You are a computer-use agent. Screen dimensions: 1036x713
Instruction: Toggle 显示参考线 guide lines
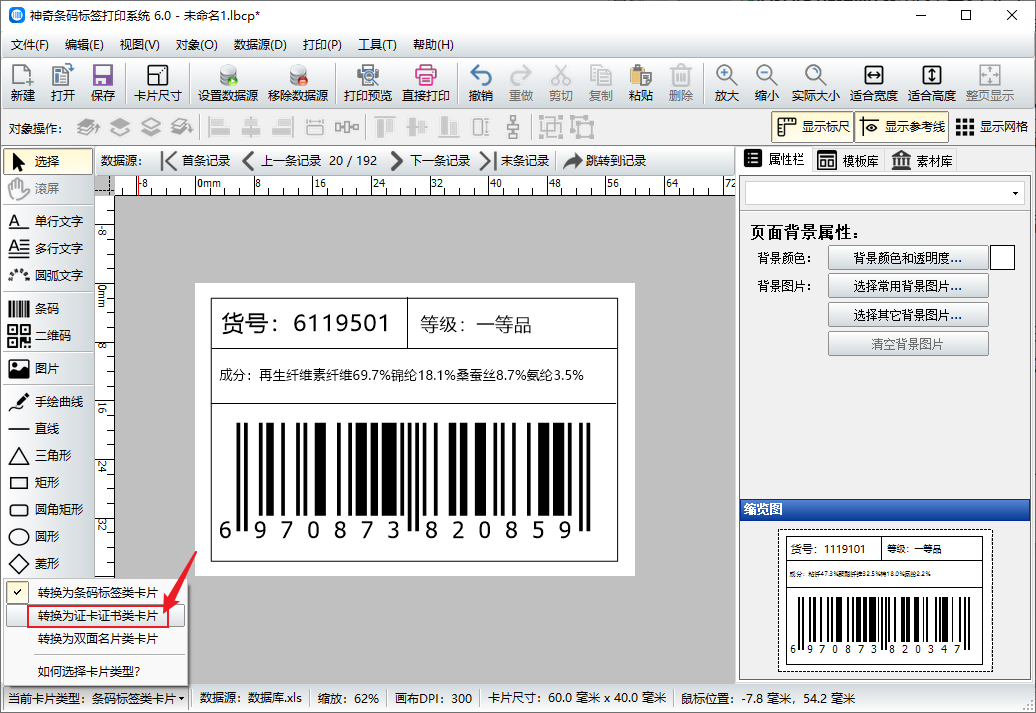click(902, 126)
